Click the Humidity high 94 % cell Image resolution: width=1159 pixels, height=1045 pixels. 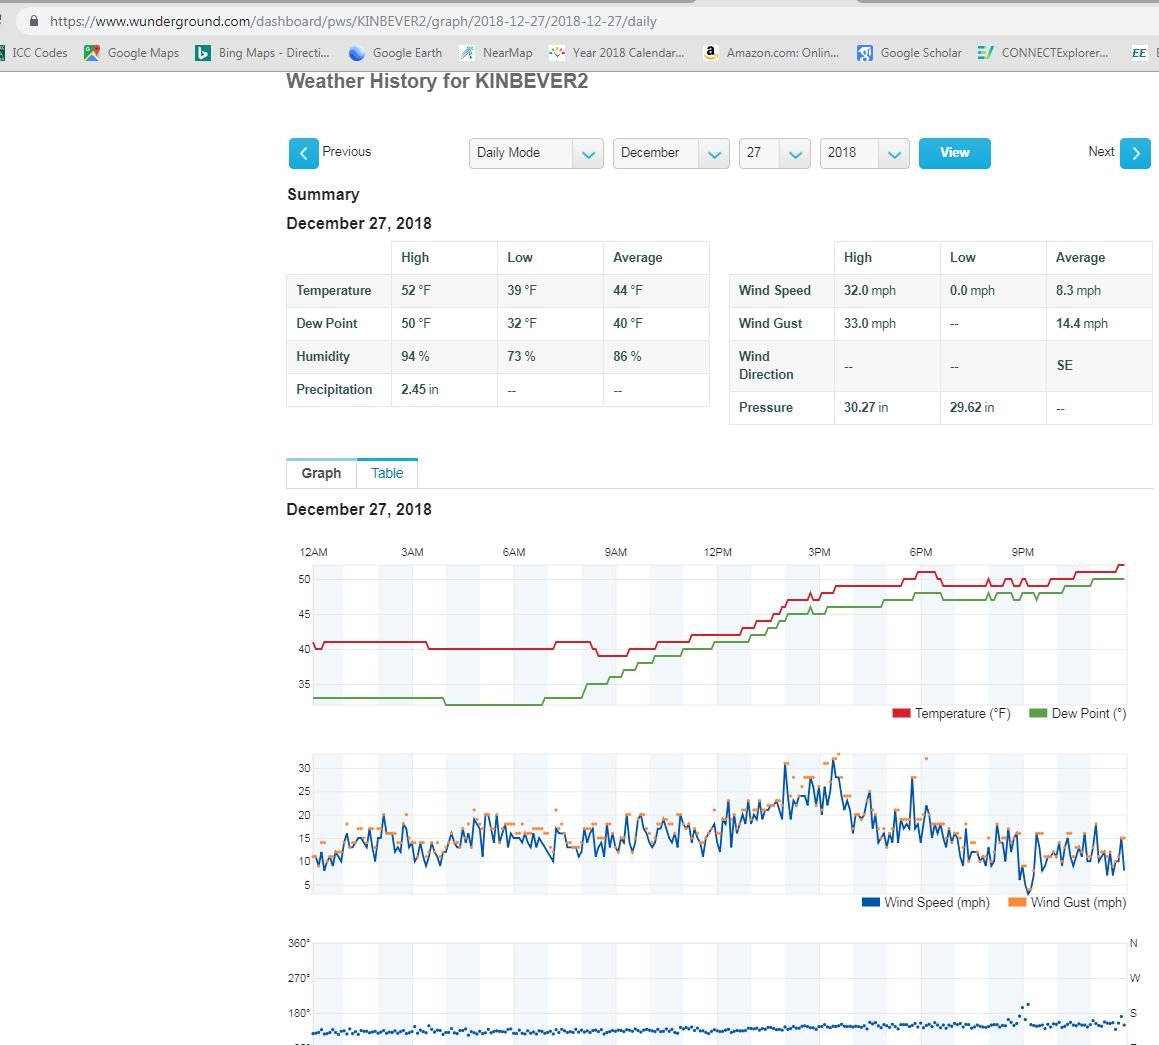coord(444,357)
